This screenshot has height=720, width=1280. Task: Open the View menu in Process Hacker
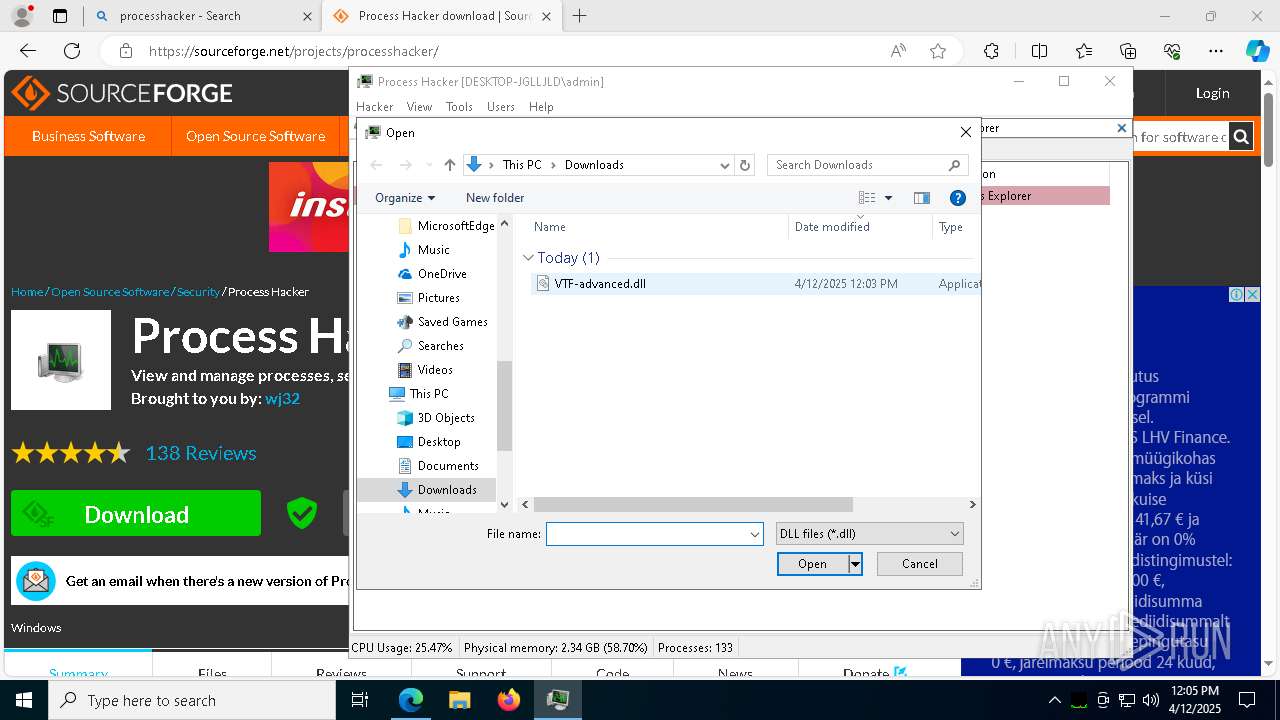point(419,107)
